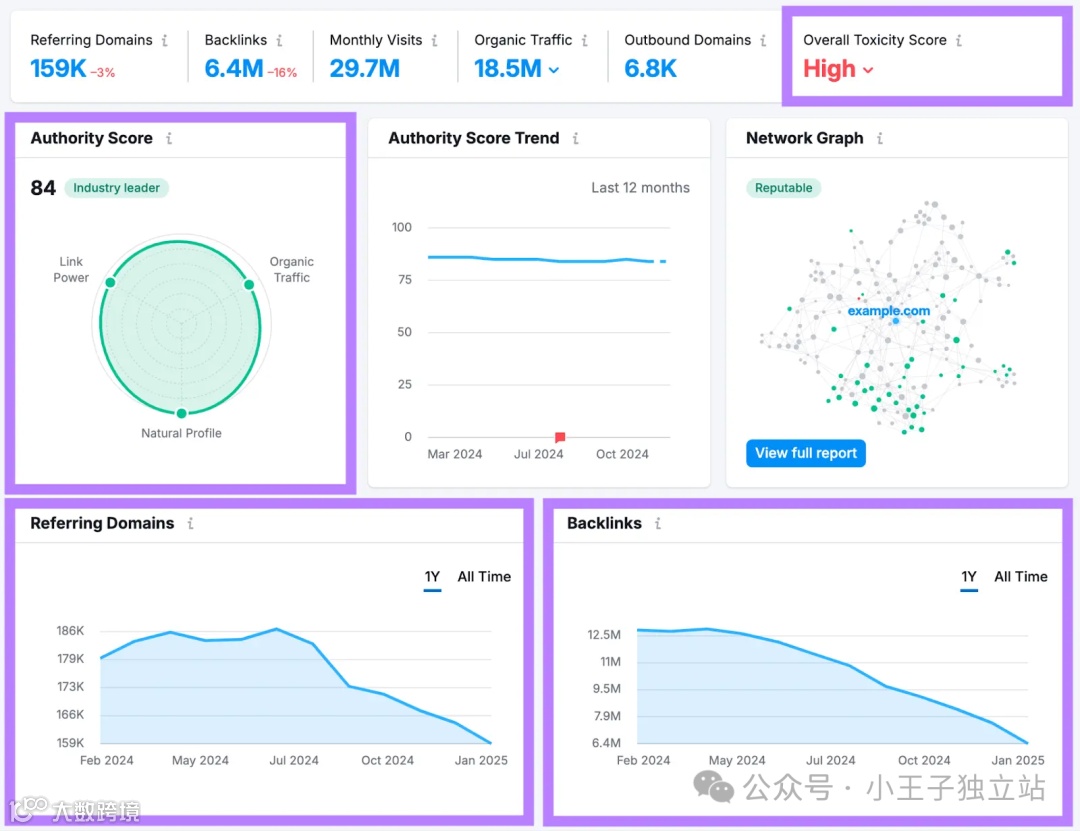
Task: Click info icon beside Backlinks top metric
Action: (279, 41)
